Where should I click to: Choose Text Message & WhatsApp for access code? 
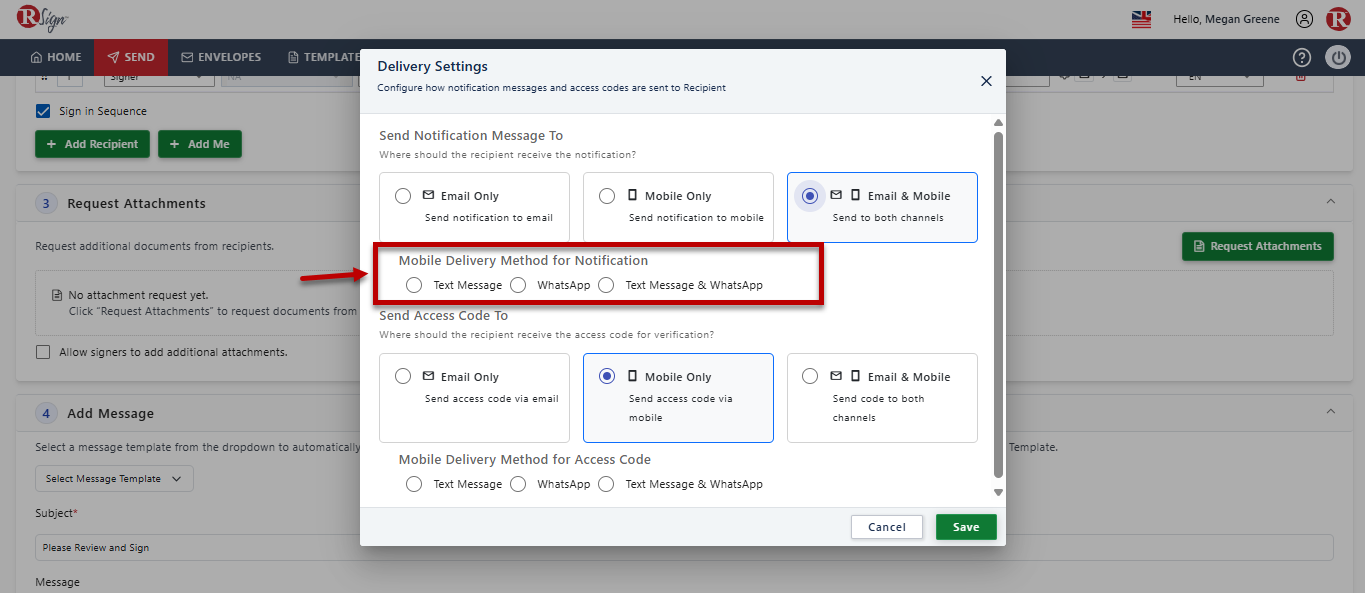[x=606, y=484]
